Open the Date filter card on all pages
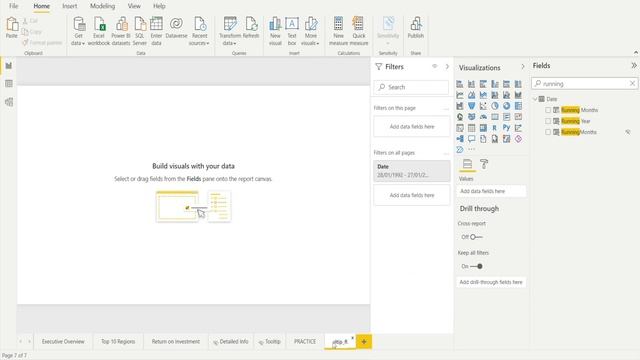This screenshot has width=640, height=360. click(412, 171)
